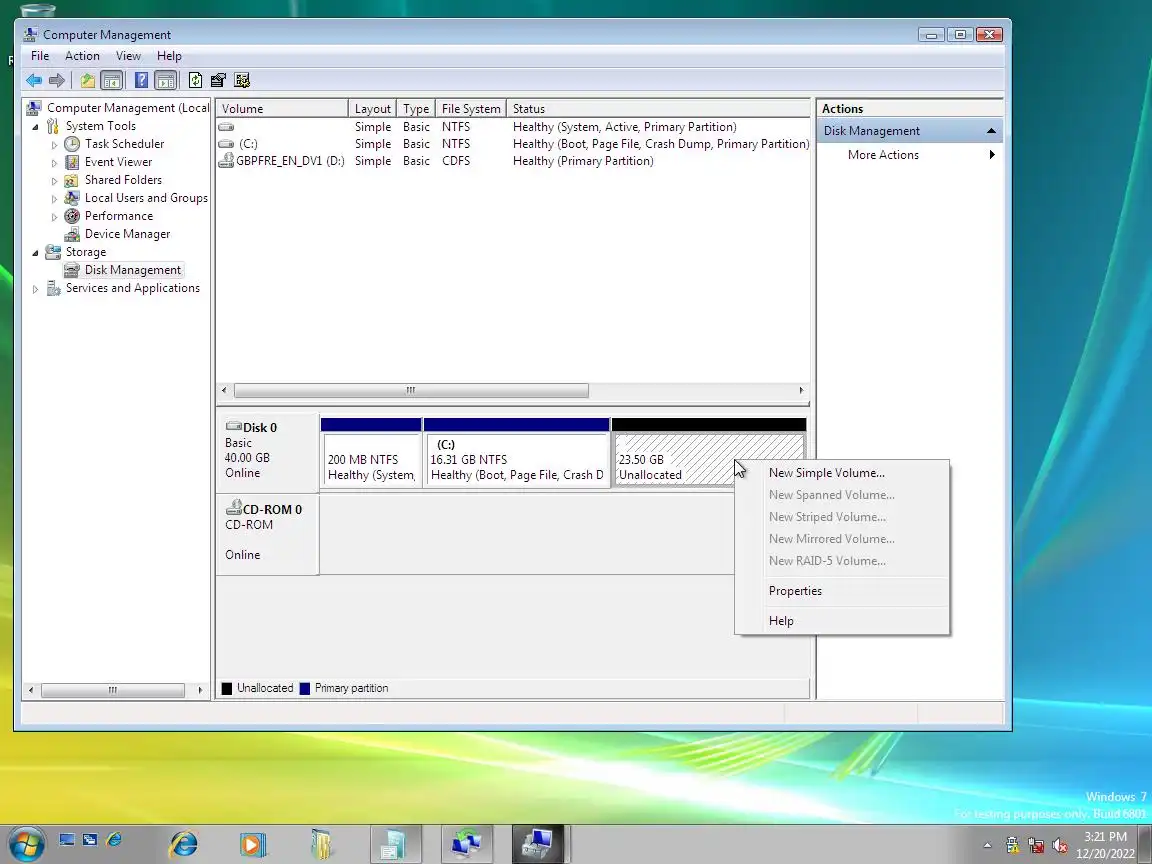Collapse the Disk Management actions section
This screenshot has height=864, width=1152.
click(x=991, y=131)
